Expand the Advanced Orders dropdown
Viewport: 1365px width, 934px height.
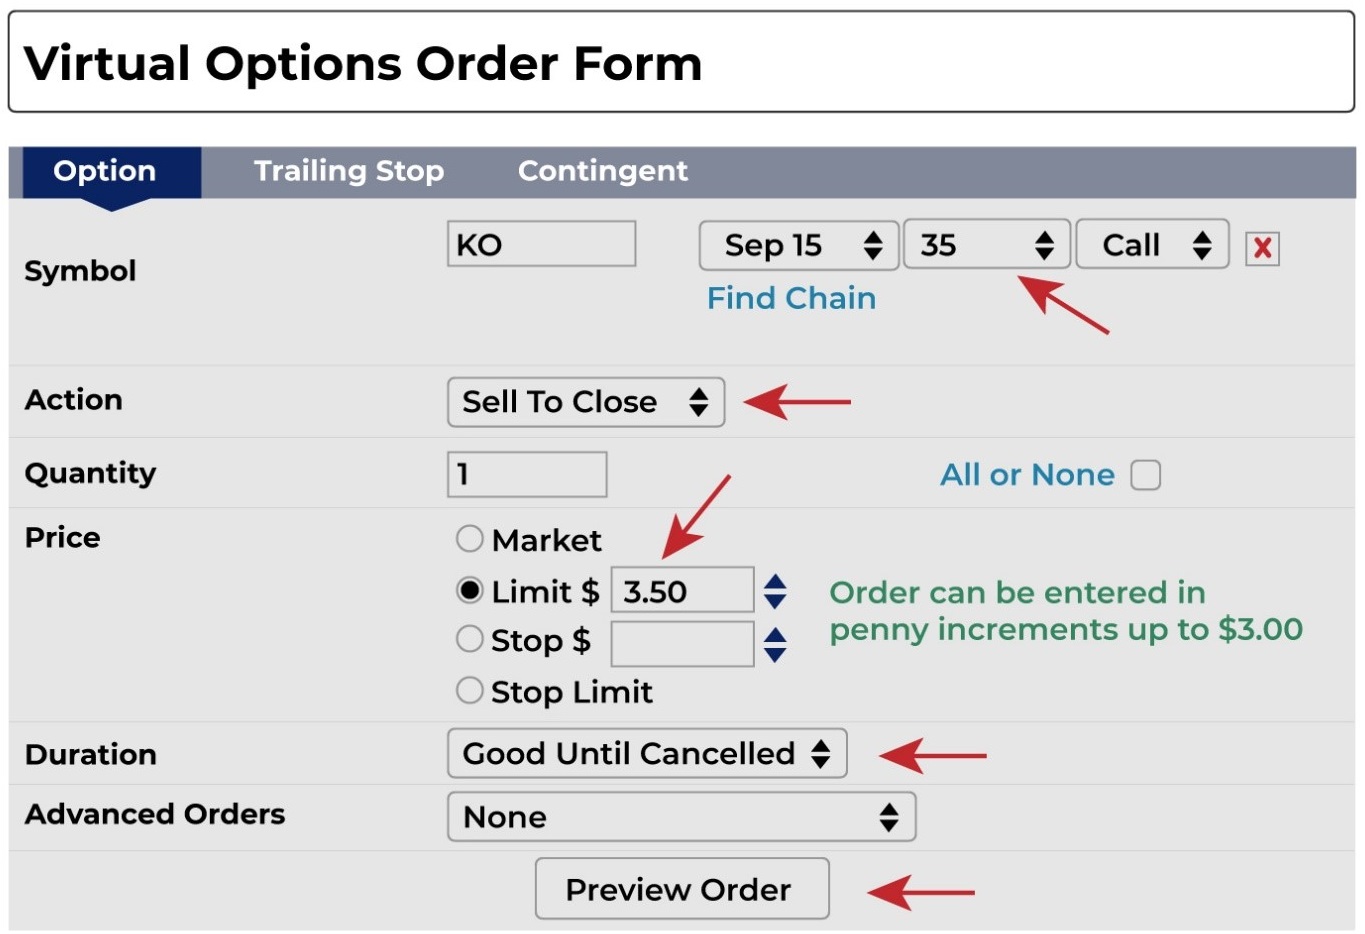(681, 817)
